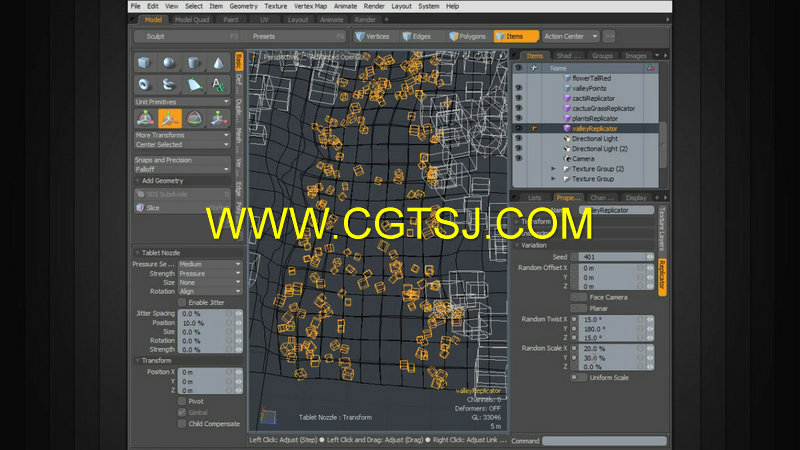Toggle visibility of valleyPoints item
Viewport: 800px width, 450px height.
(519, 88)
